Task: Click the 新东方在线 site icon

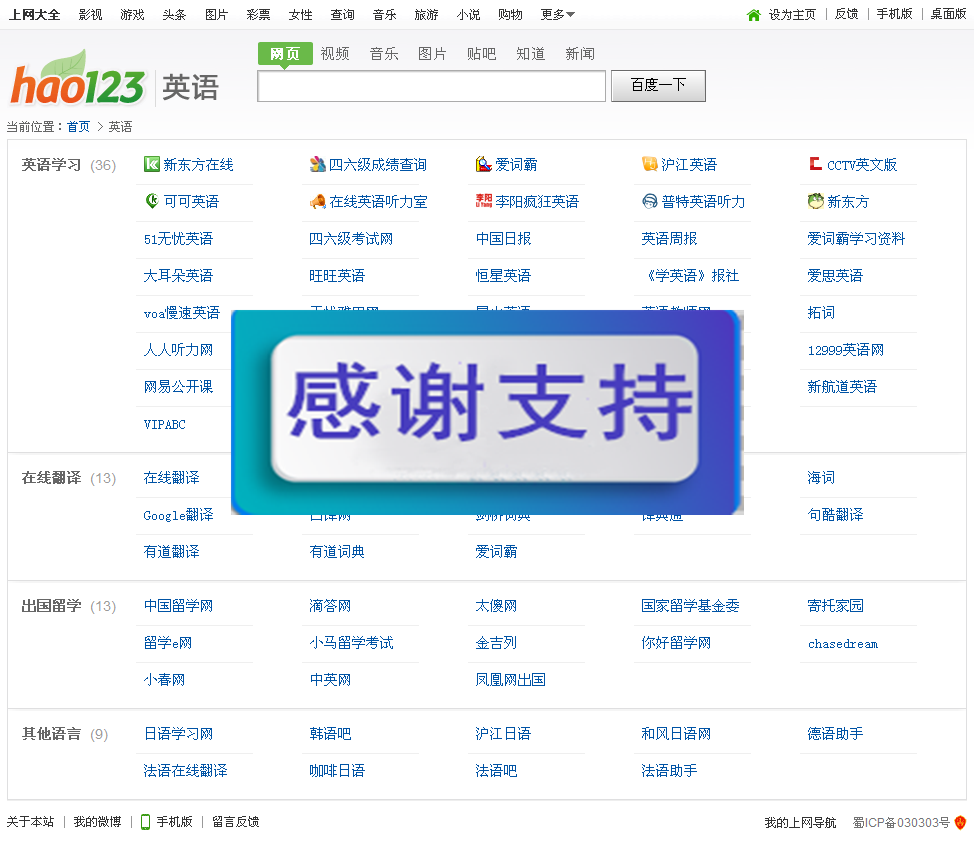Action: tap(152, 164)
